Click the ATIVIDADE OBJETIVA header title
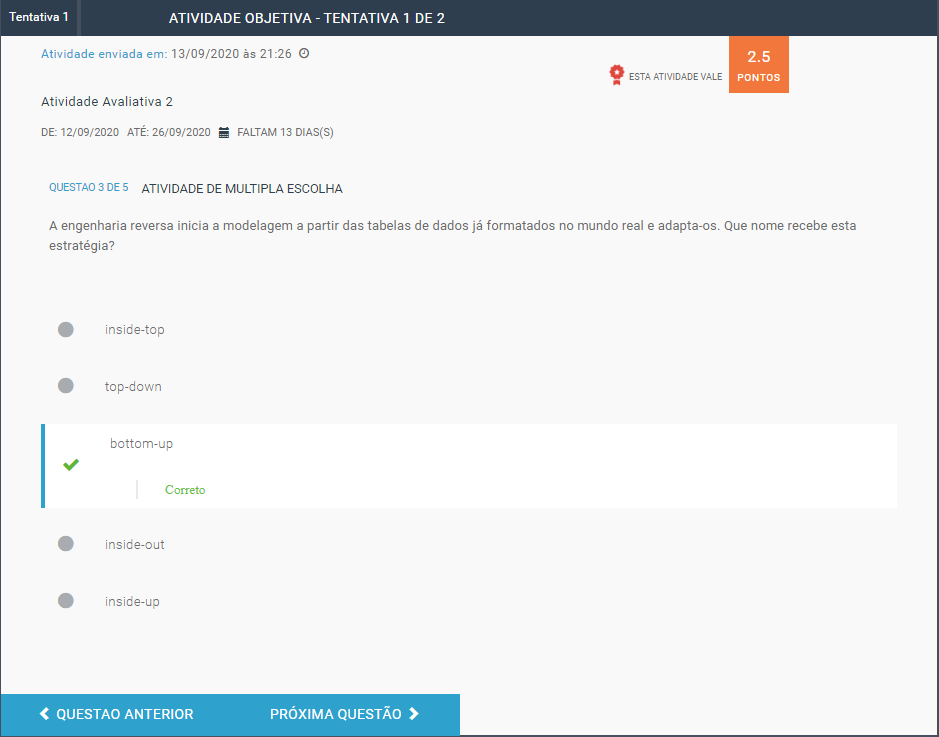Screen dimensions: 939x737 (307, 18)
